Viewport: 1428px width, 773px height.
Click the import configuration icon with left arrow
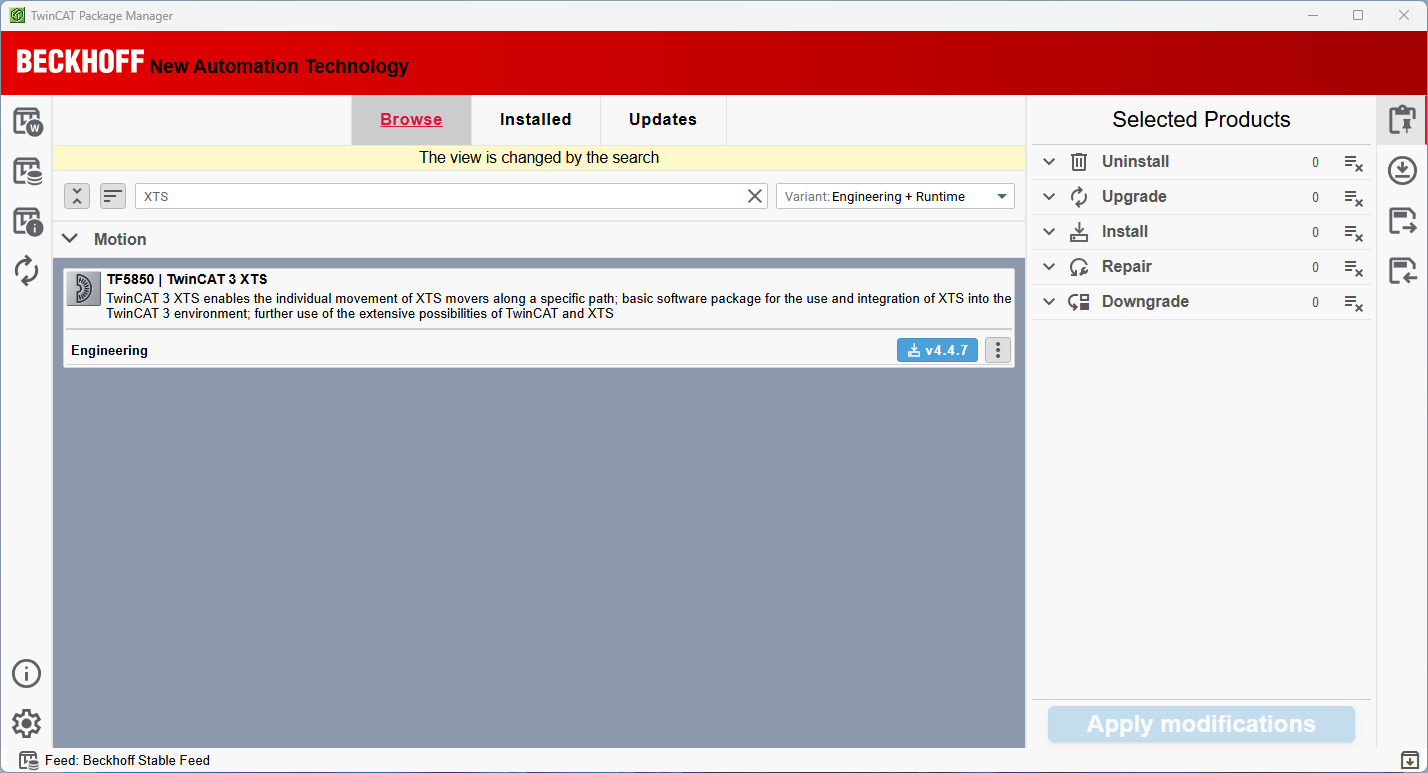[1403, 270]
